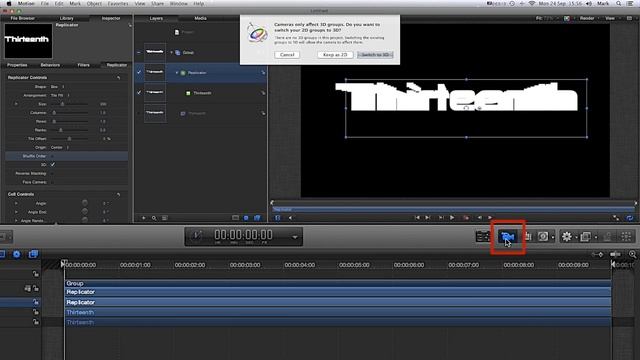Toggle the record animation red button
The image size is (640, 360).
[x=466, y=218]
